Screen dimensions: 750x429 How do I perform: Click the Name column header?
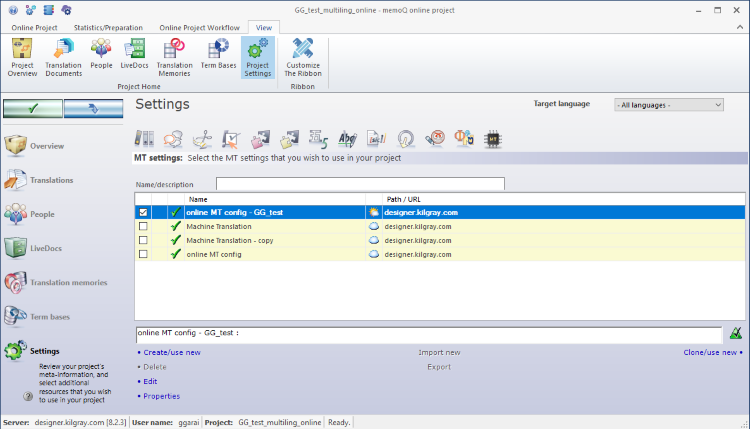[275, 199]
